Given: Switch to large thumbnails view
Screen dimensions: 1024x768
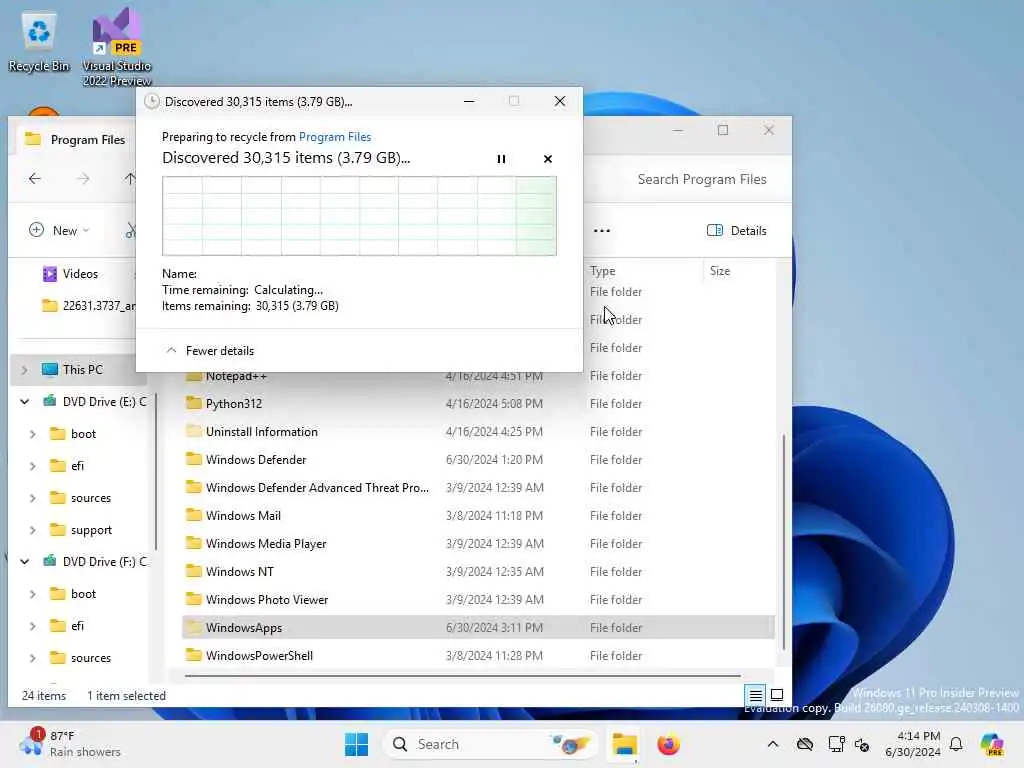Looking at the screenshot, I should click(777, 695).
